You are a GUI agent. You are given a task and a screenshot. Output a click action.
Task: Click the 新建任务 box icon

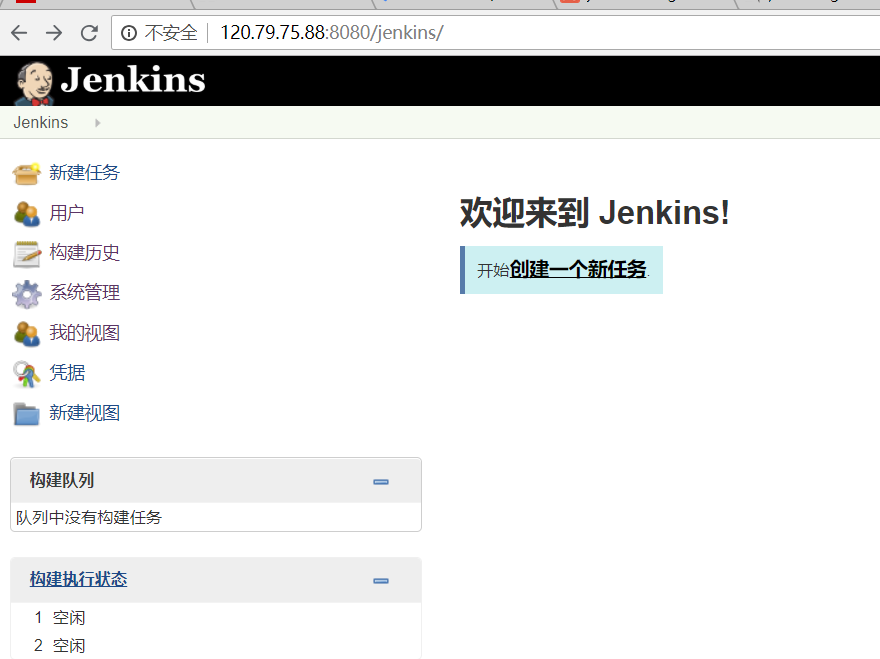click(26, 173)
